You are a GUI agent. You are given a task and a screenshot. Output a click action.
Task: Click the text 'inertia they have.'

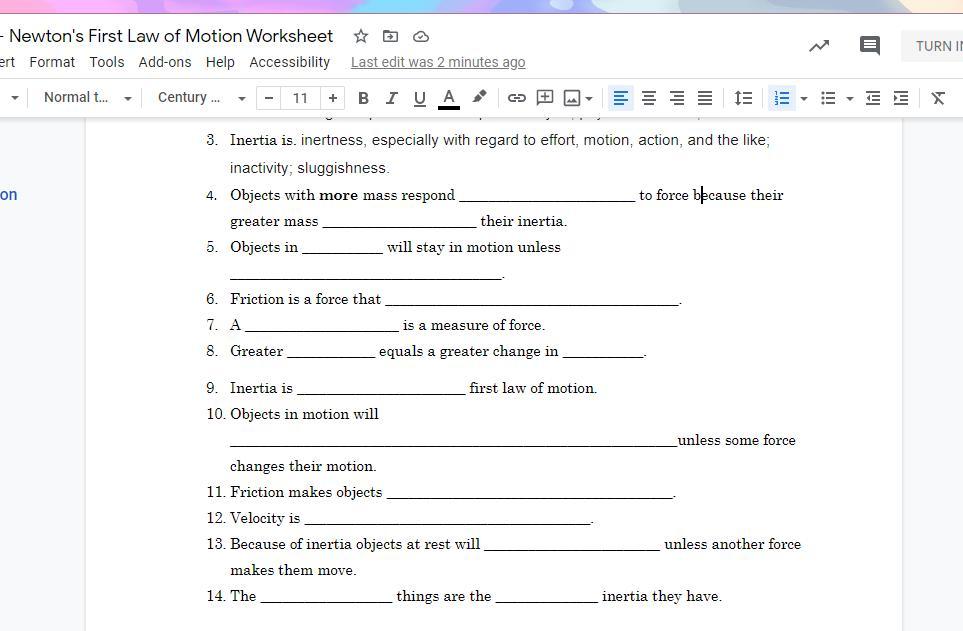pos(662,596)
